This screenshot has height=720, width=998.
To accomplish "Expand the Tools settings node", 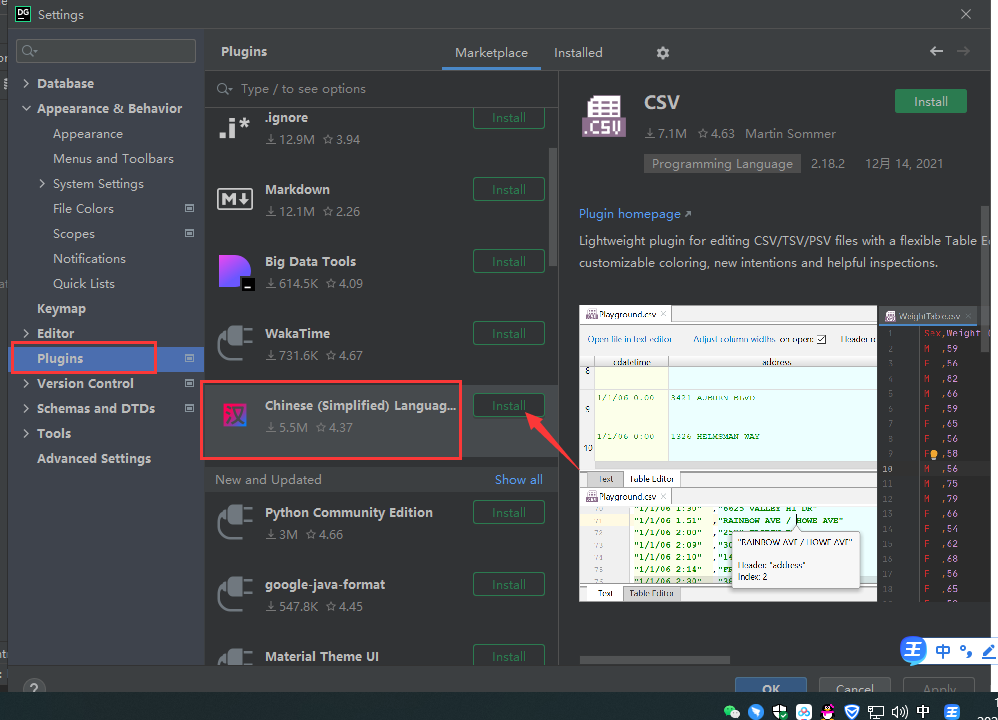I will [26, 433].
